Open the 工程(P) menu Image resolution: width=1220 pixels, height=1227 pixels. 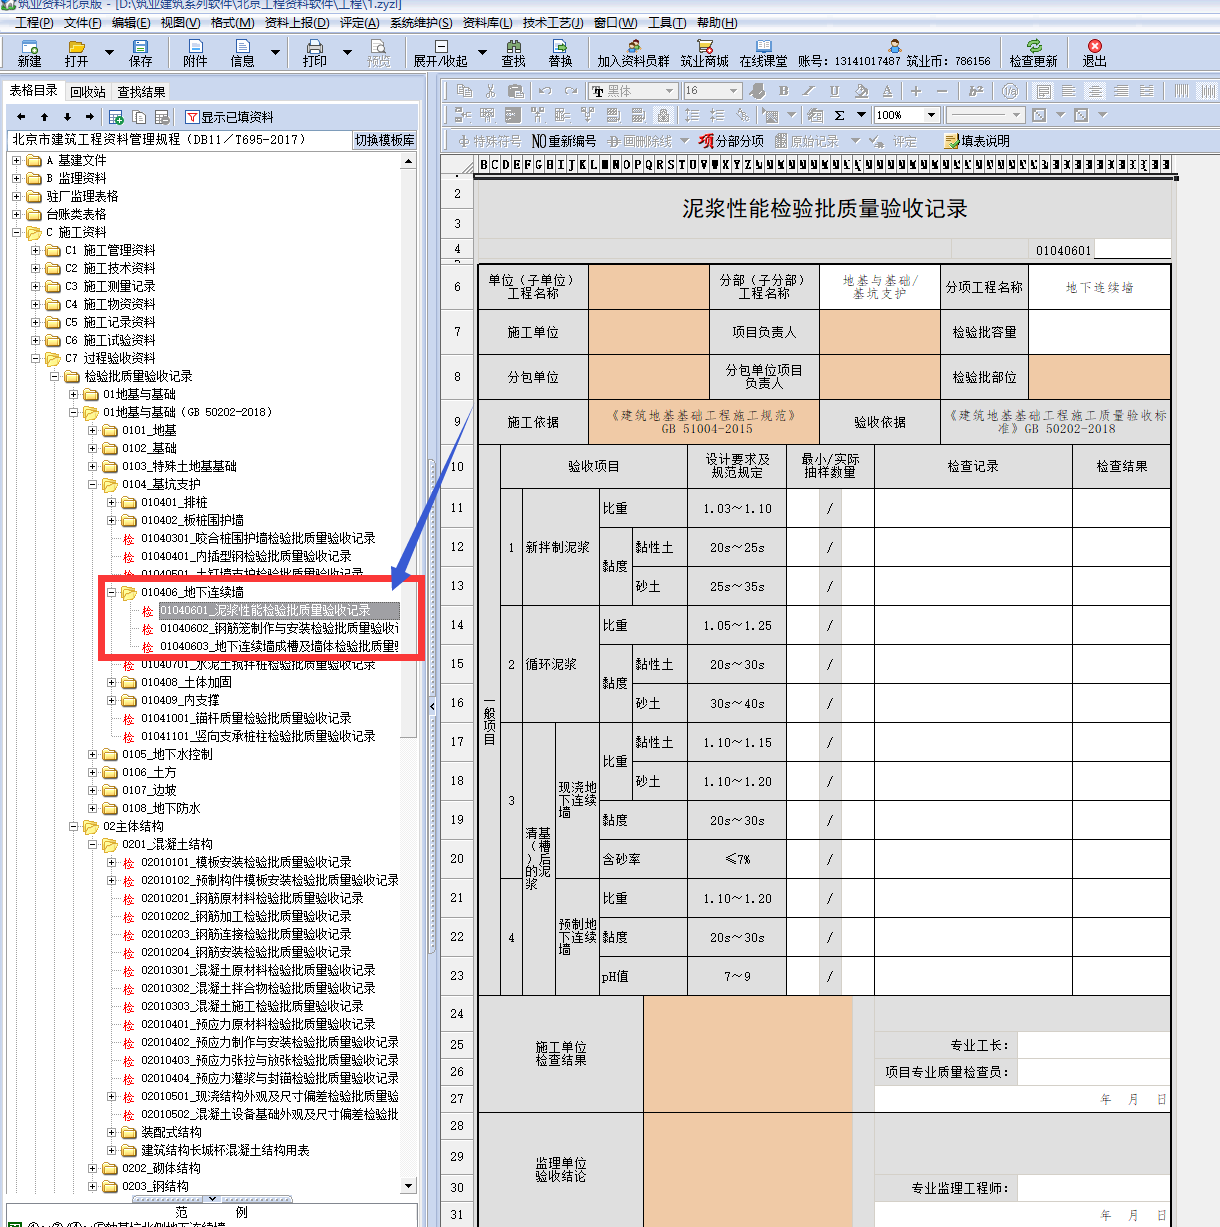[x=34, y=22]
